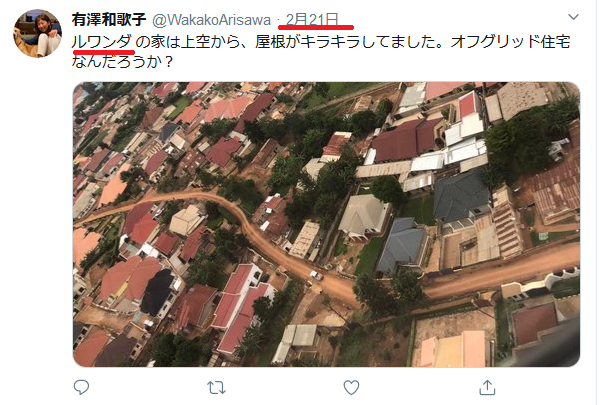Expand the tweet options chevron menu

(573, 17)
